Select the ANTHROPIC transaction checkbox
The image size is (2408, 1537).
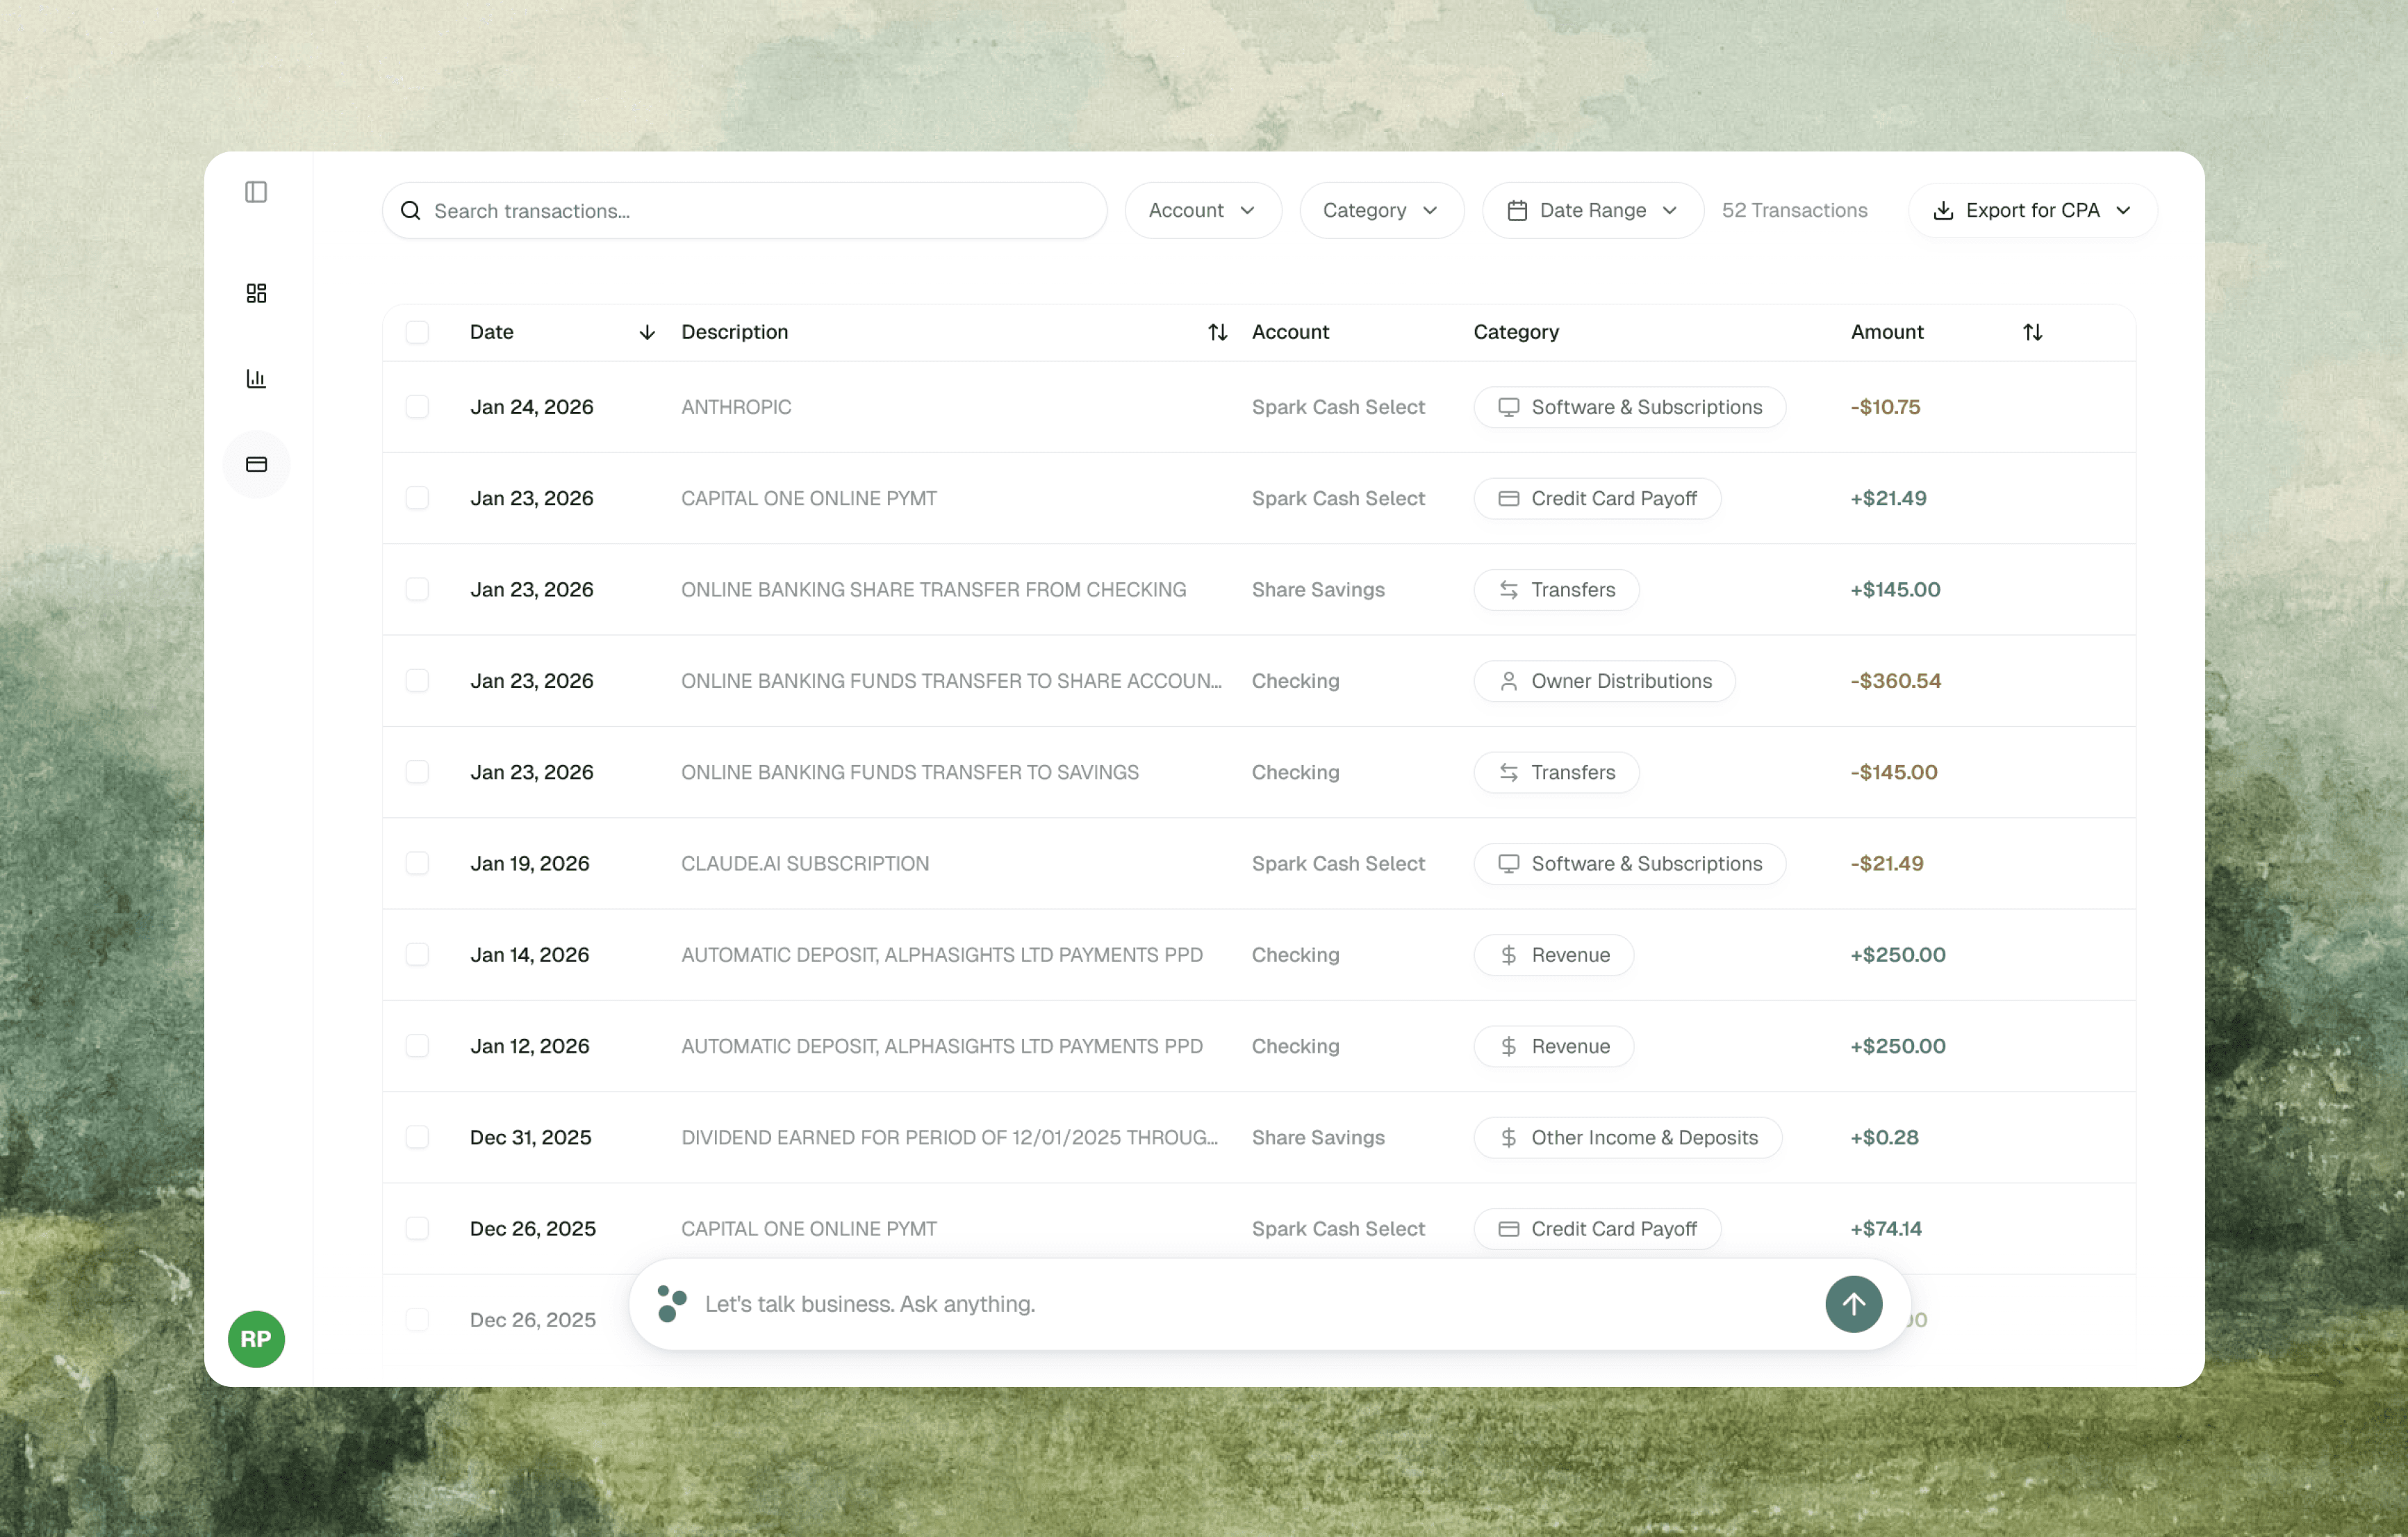tap(417, 407)
